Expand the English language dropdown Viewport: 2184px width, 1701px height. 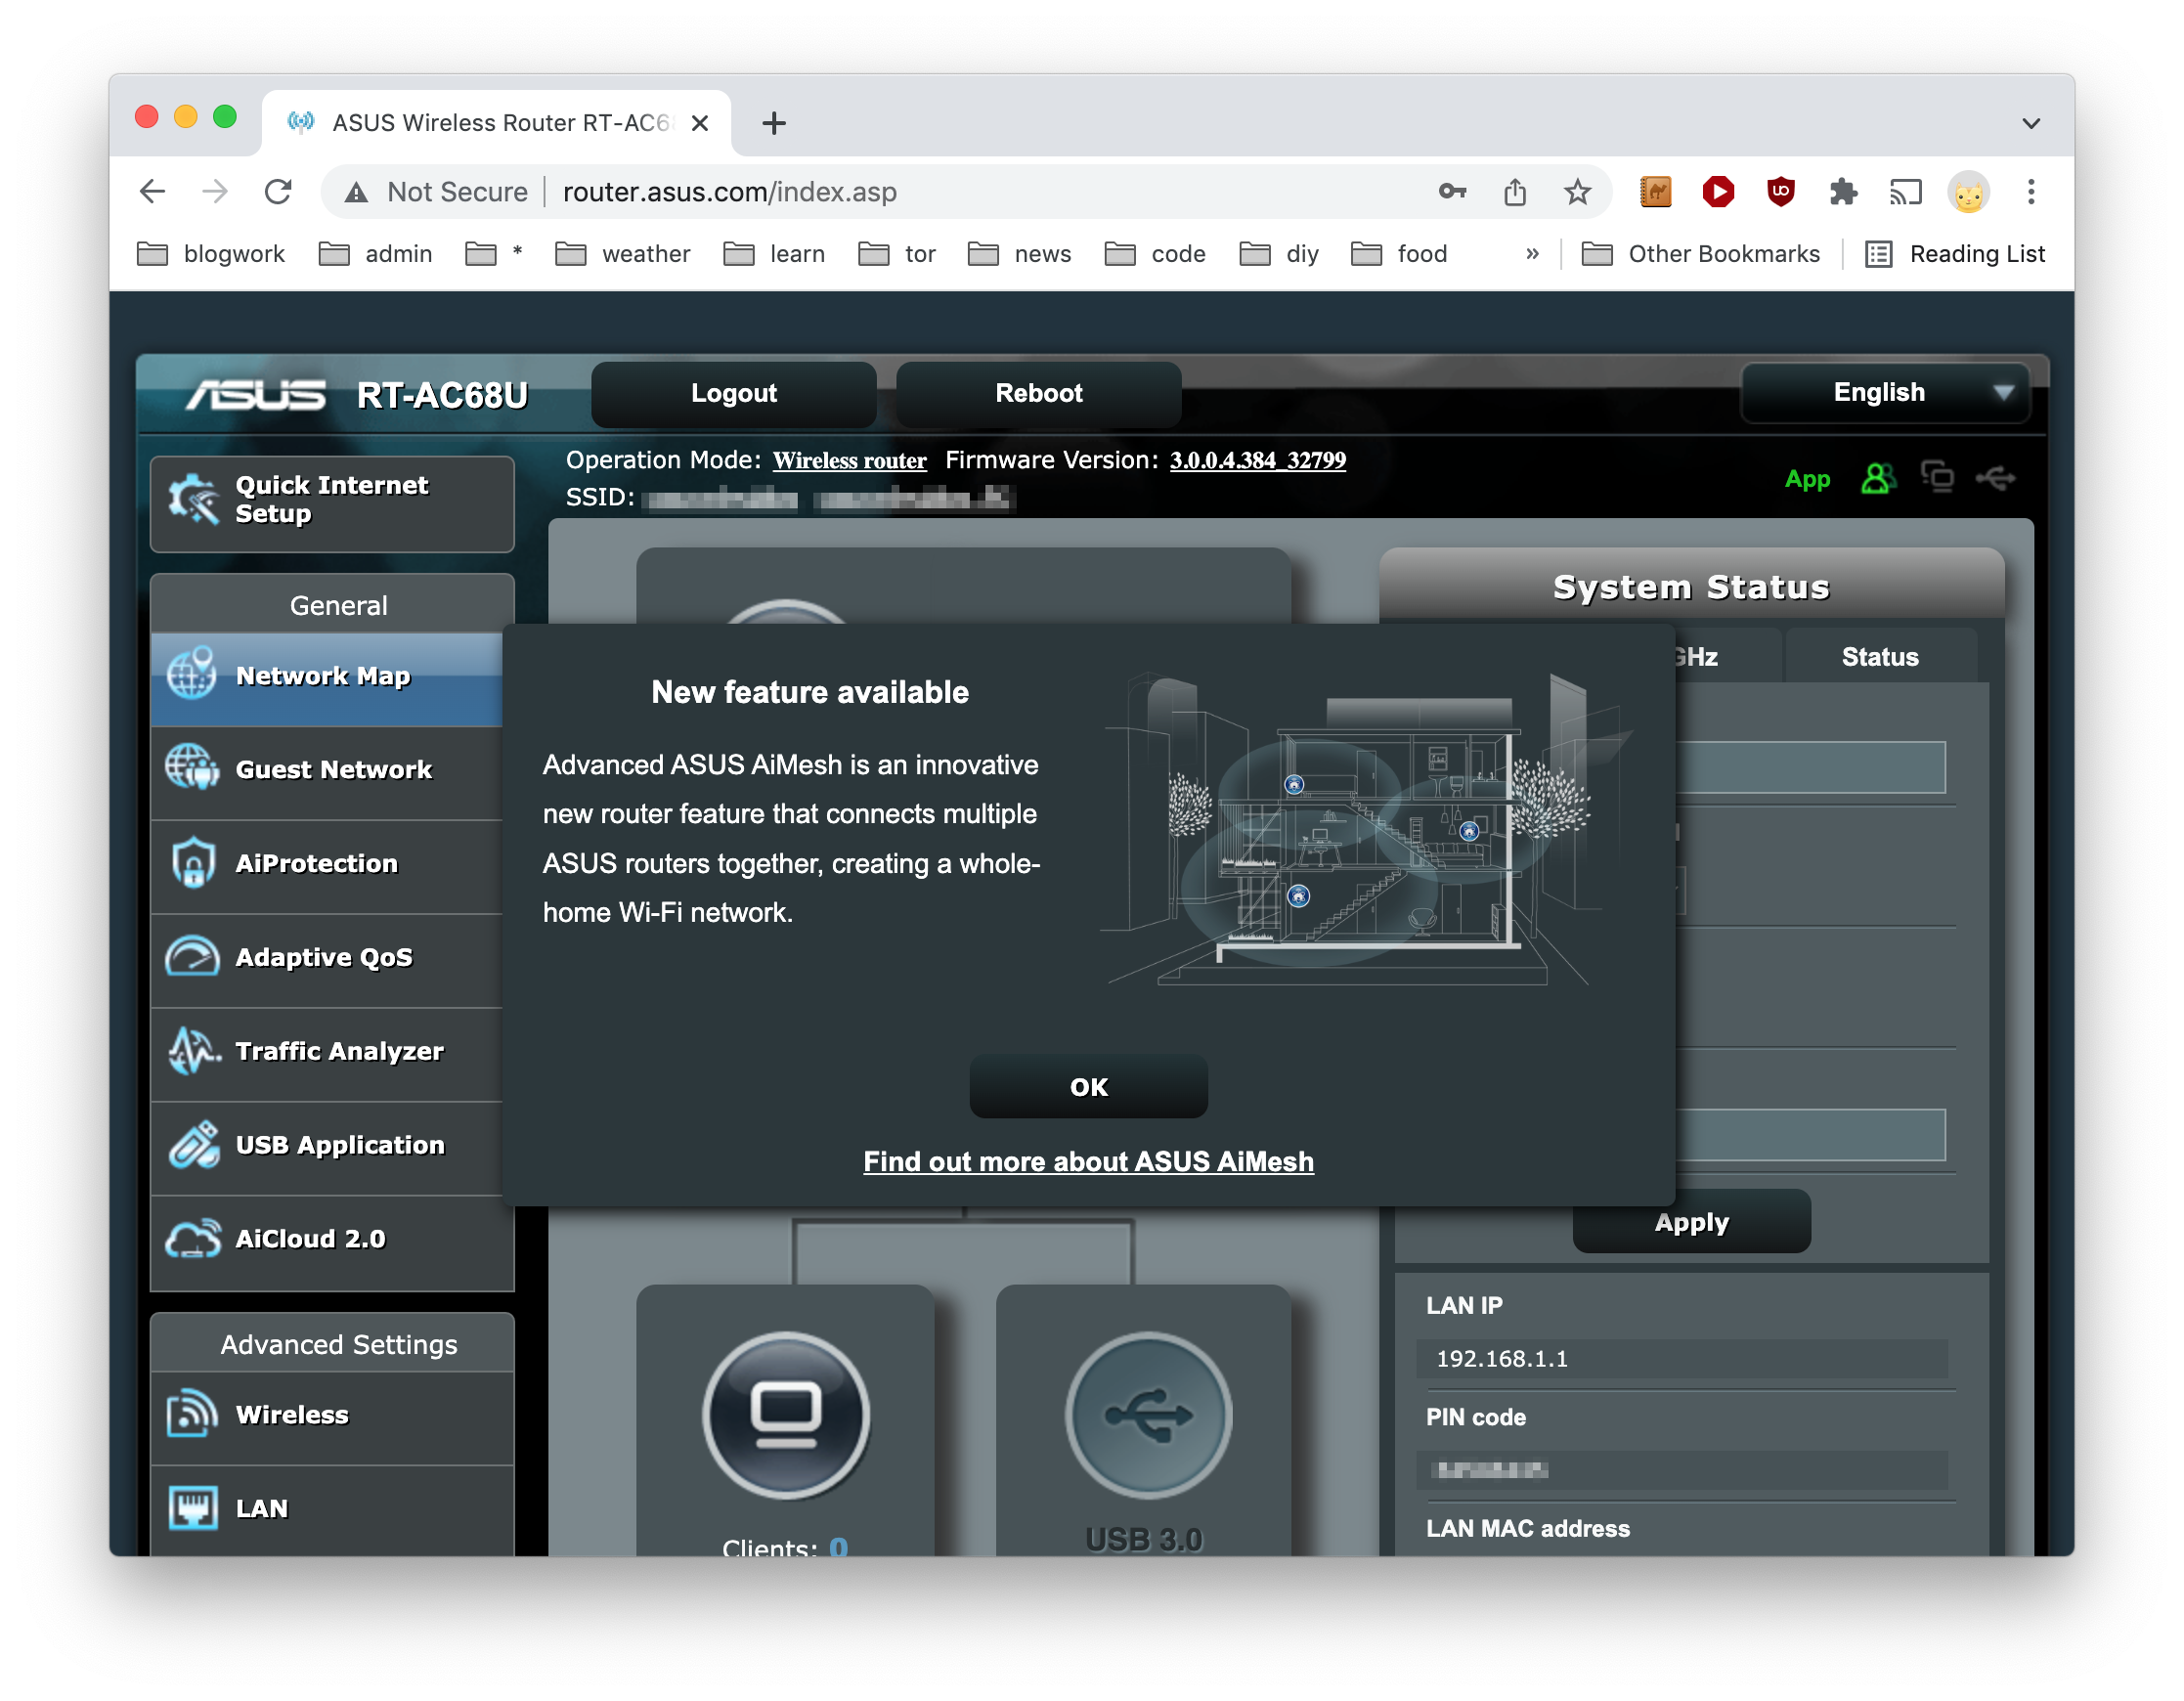coord(1884,392)
